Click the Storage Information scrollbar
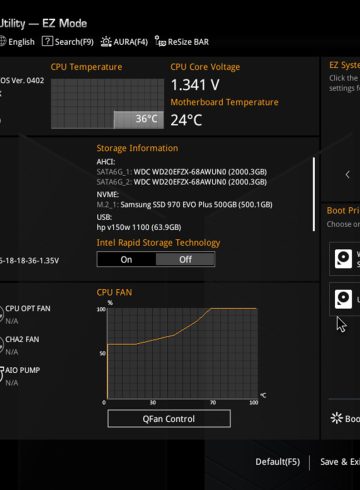Image resolution: width=360 pixels, height=490 pixels. pos(314,194)
